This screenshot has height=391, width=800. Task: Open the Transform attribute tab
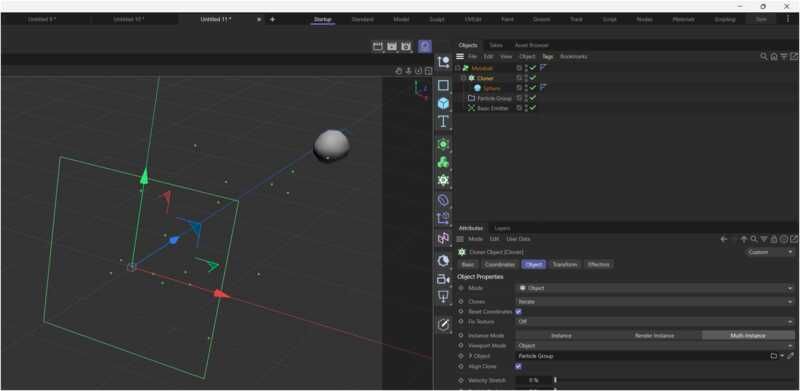point(564,264)
